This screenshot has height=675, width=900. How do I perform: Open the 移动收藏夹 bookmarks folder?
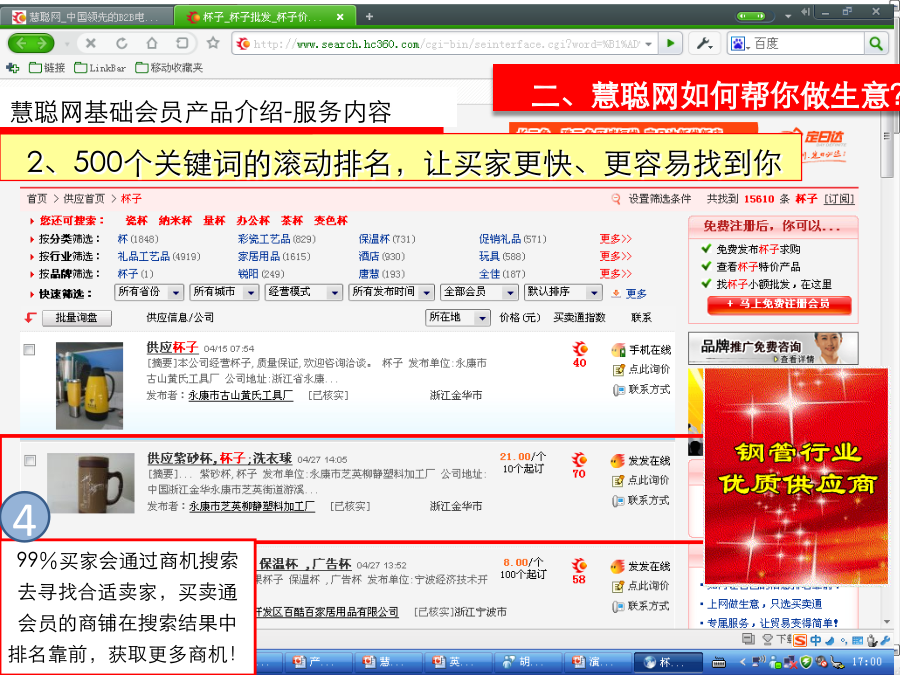(x=169, y=68)
